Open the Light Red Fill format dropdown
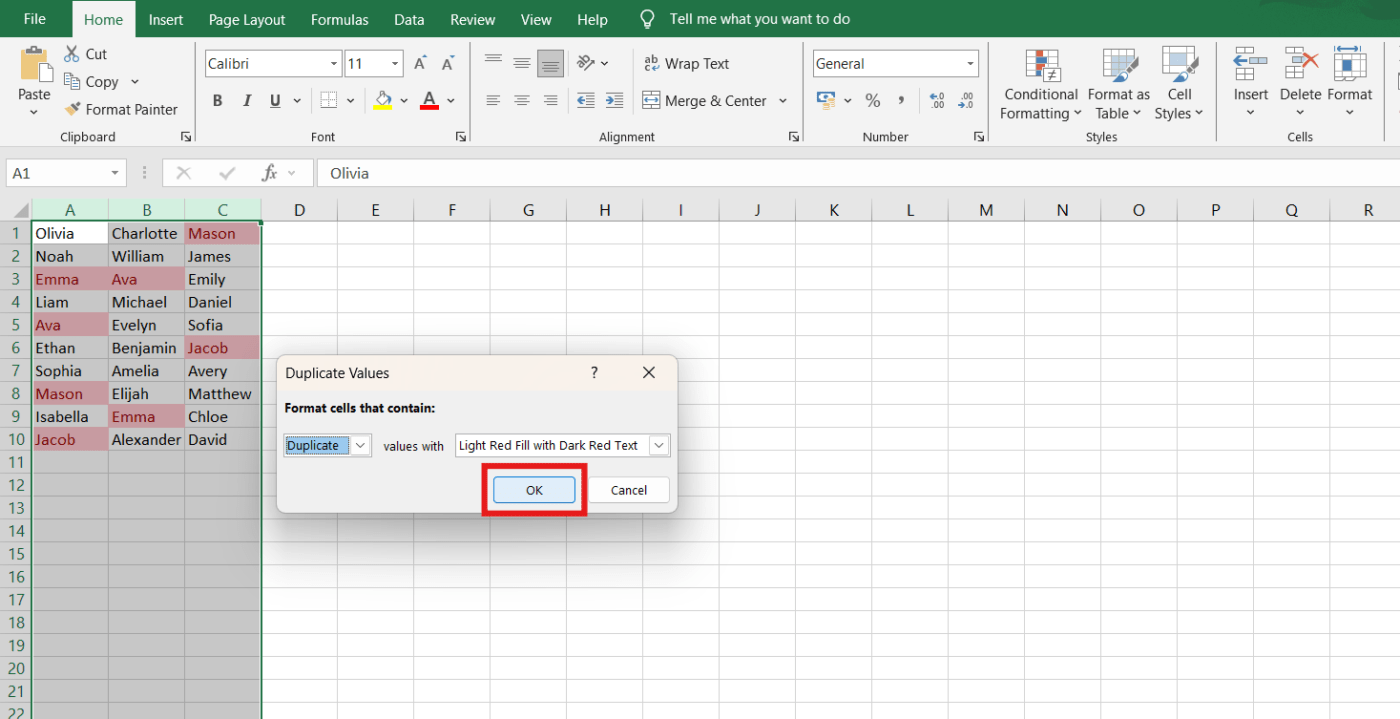 pyautogui.click(x=659, y=445)
